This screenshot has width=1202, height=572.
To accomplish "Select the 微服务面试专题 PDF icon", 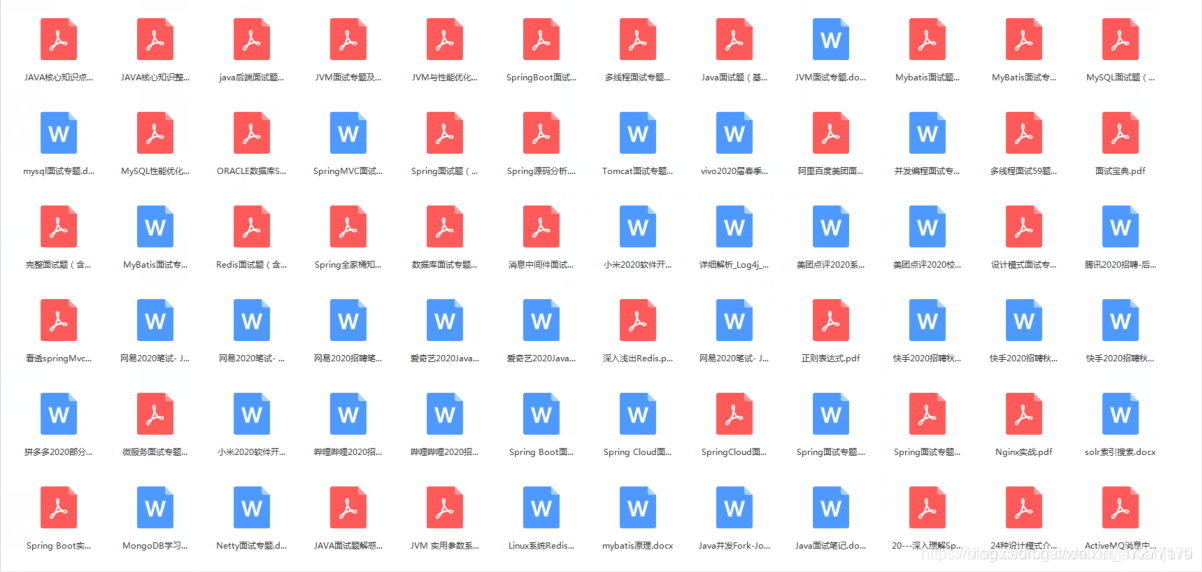I will click(x=155, y=415).
